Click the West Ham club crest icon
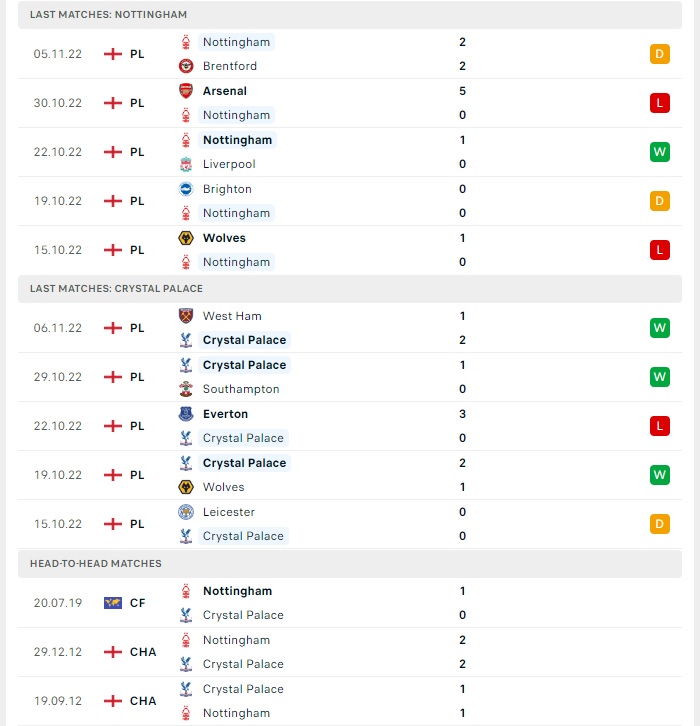Image resolution: width=700 pixels, height=726 pixels. point(186,316)
